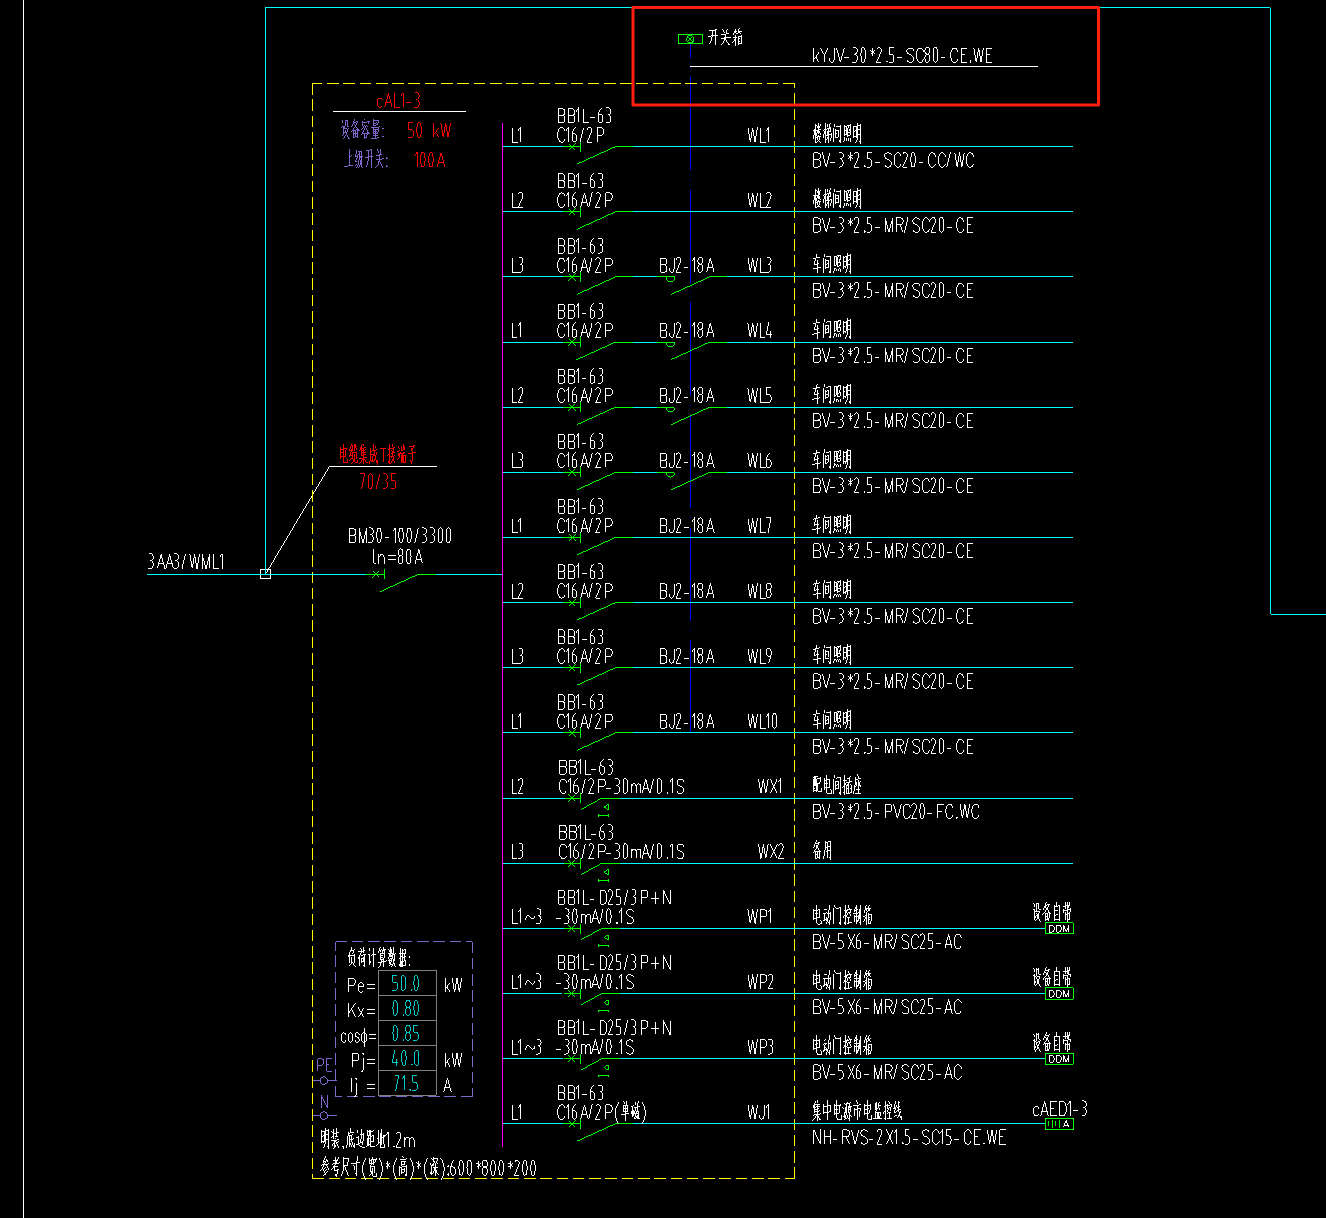Select the main breaker label BM30-100/3300
Viewport: 1326px width, 1218px height.
pos(400,536)
